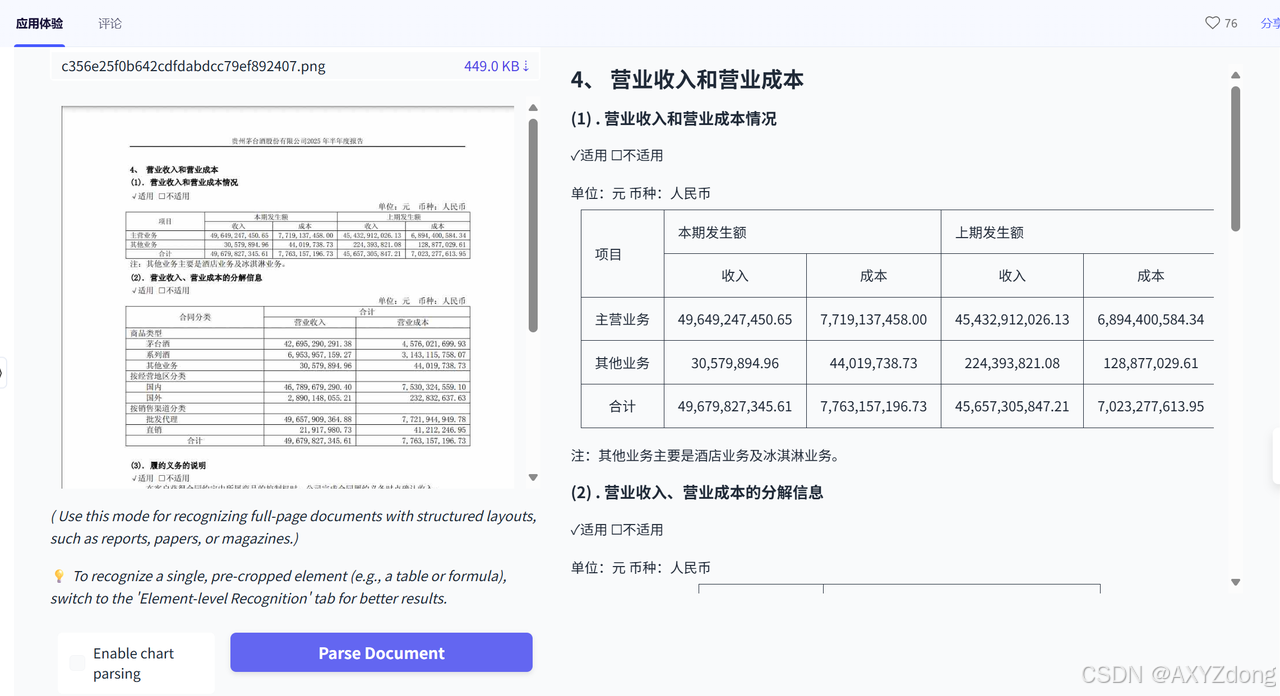
Task: Click the results pane's up scroll arrow
Action: 1236,74
